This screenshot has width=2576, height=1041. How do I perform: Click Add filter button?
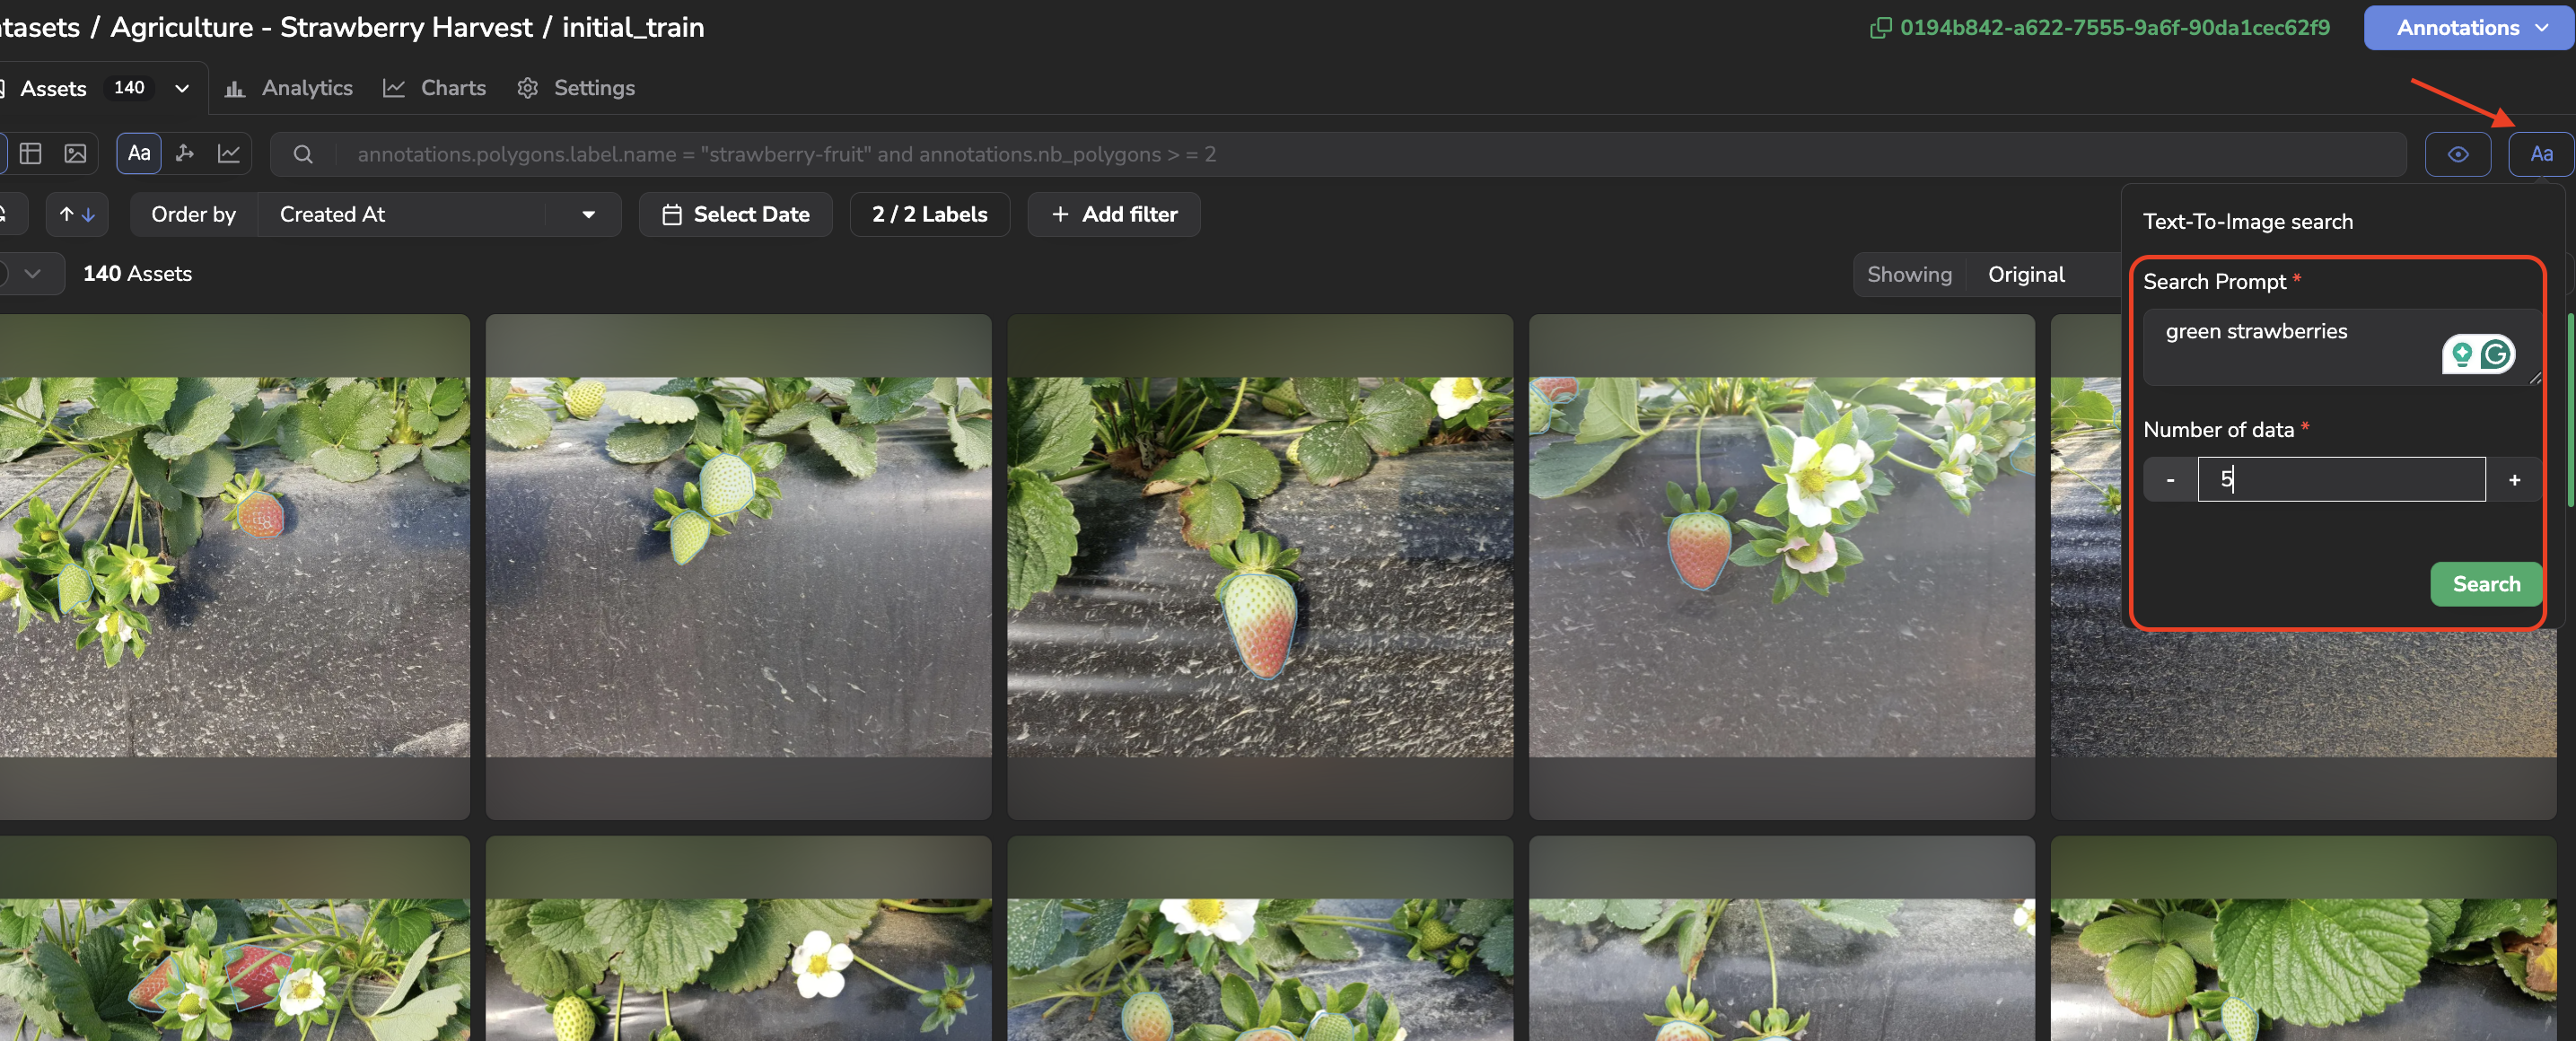(x=1114, y=214)
